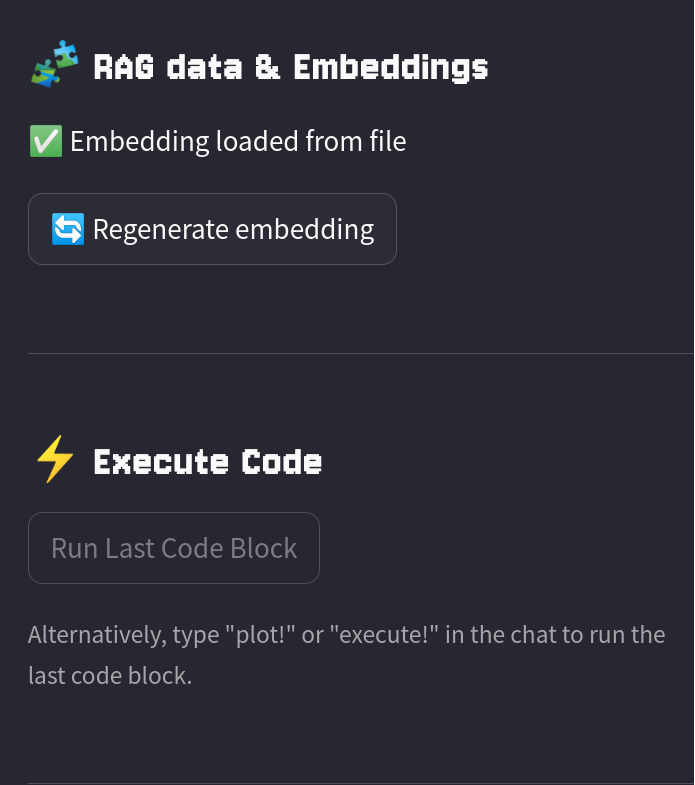The image size is (695, 785).
Task: Run the last code block button
Action: 174,548
